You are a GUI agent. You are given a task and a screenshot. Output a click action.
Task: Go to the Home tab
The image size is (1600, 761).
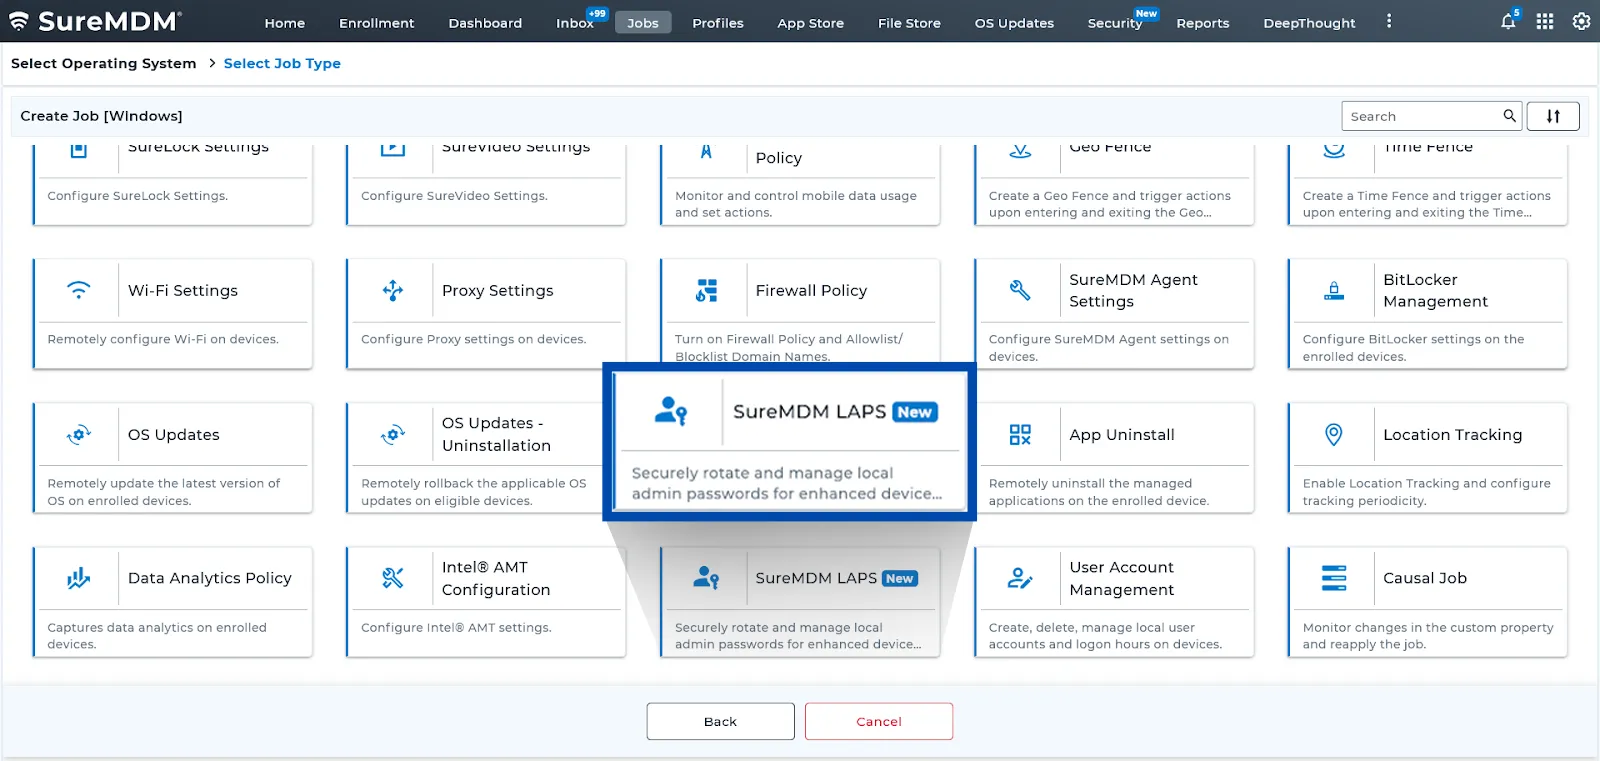coord(284,23)
